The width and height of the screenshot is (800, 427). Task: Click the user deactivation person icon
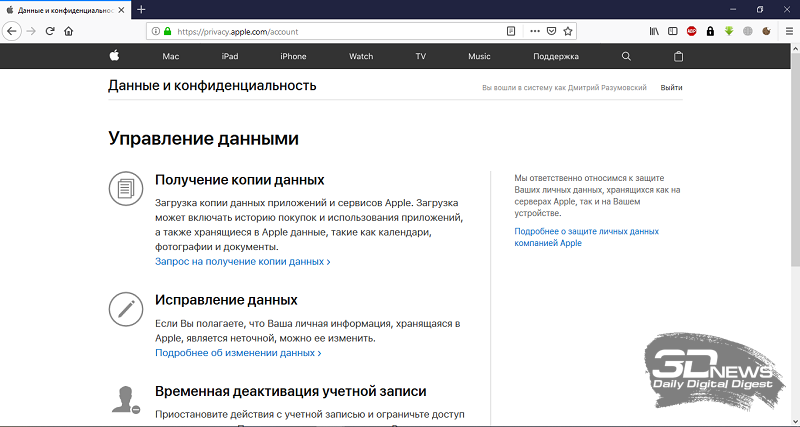coord(126,399)
